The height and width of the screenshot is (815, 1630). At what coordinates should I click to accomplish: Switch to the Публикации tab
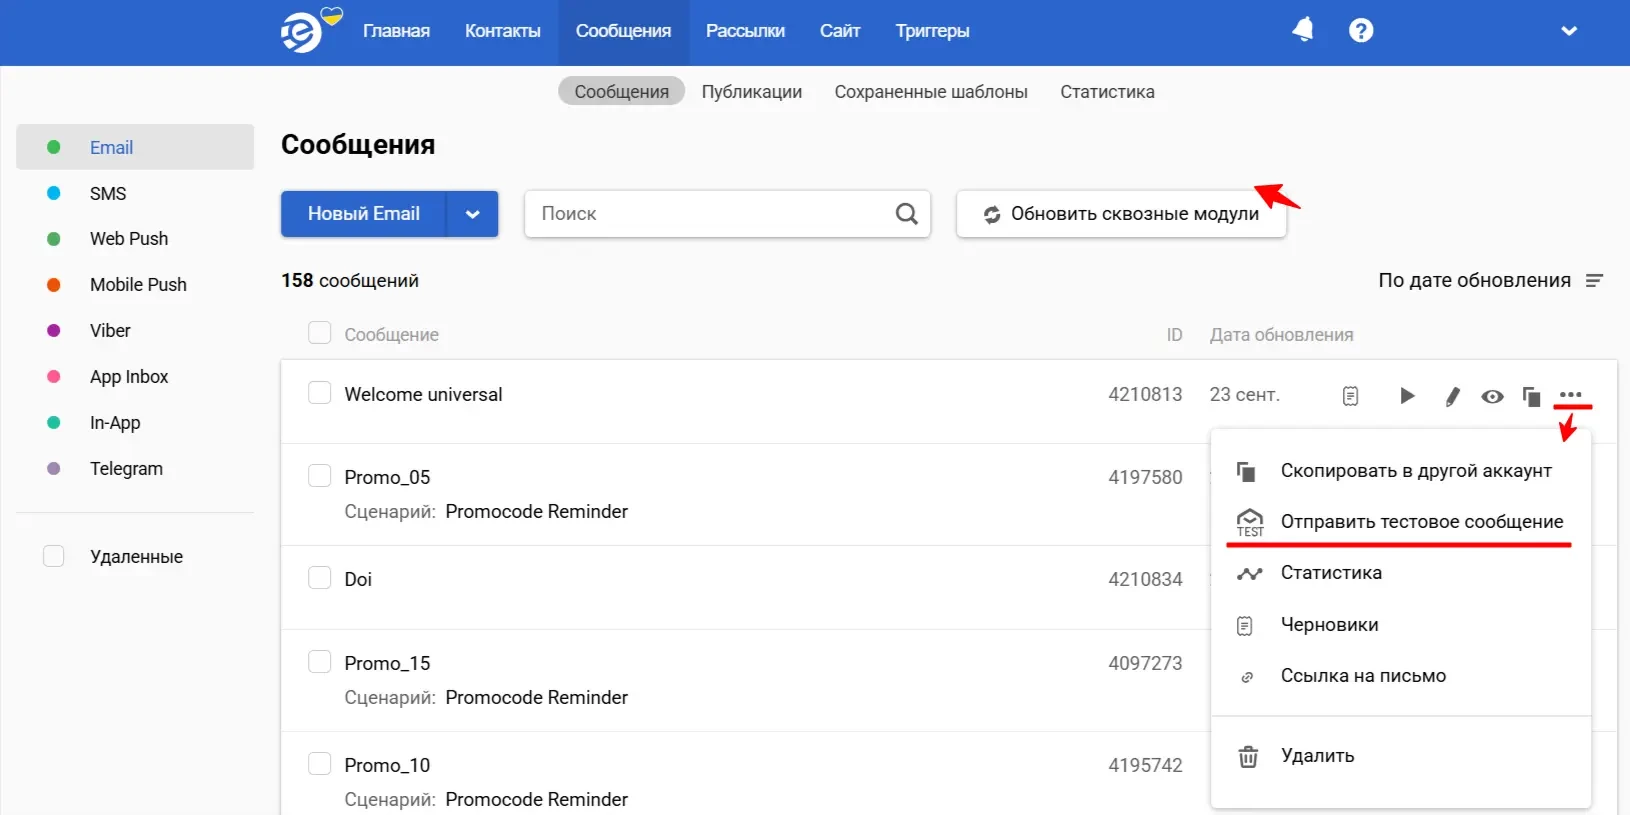(x=751, y=92)
